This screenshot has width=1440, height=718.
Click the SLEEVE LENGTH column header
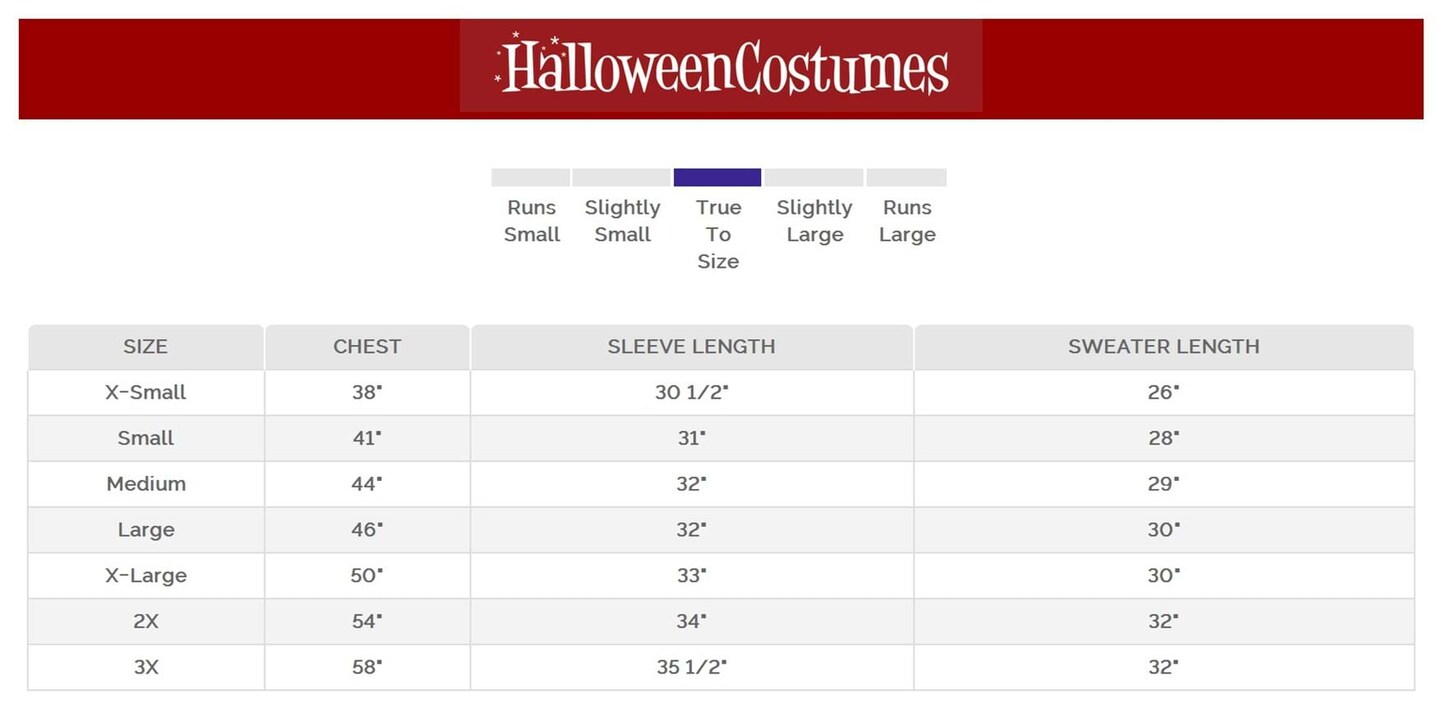pos(691,347)
